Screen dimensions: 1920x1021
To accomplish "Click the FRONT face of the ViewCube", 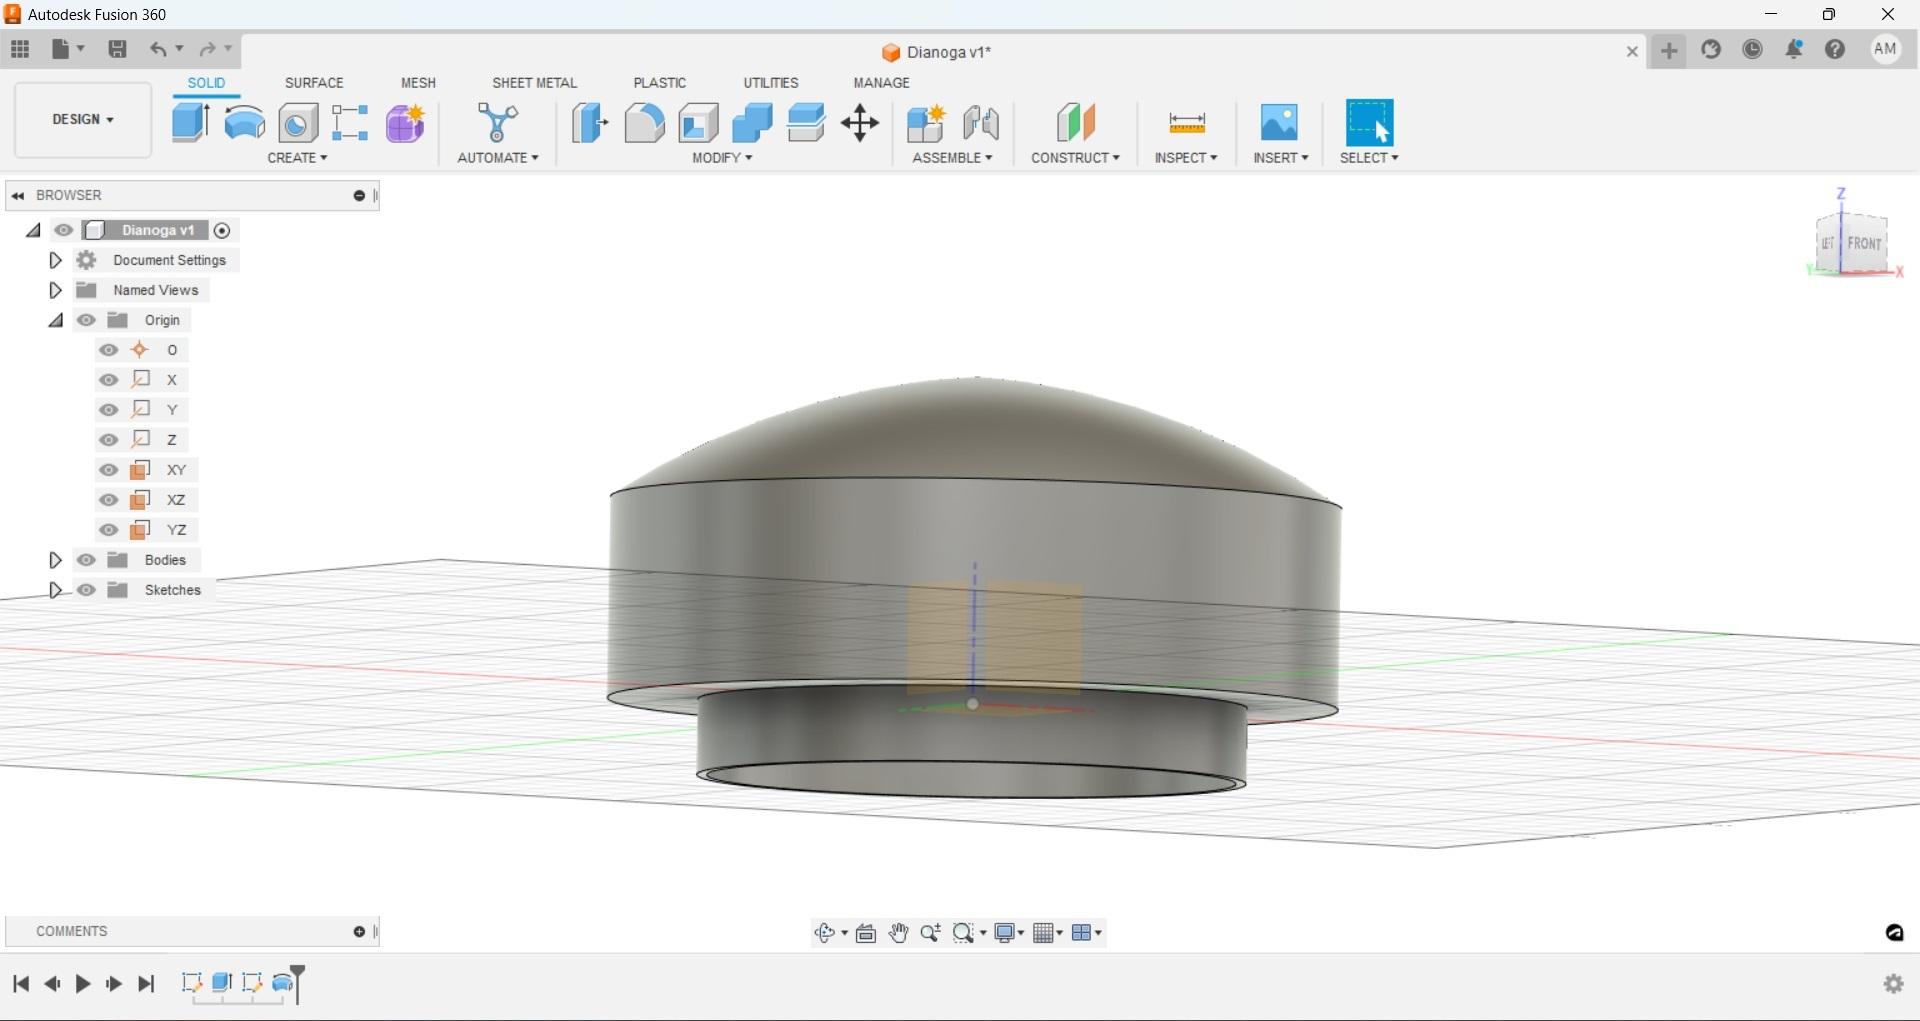I will pyautogui.click(x=1864, y=243).
